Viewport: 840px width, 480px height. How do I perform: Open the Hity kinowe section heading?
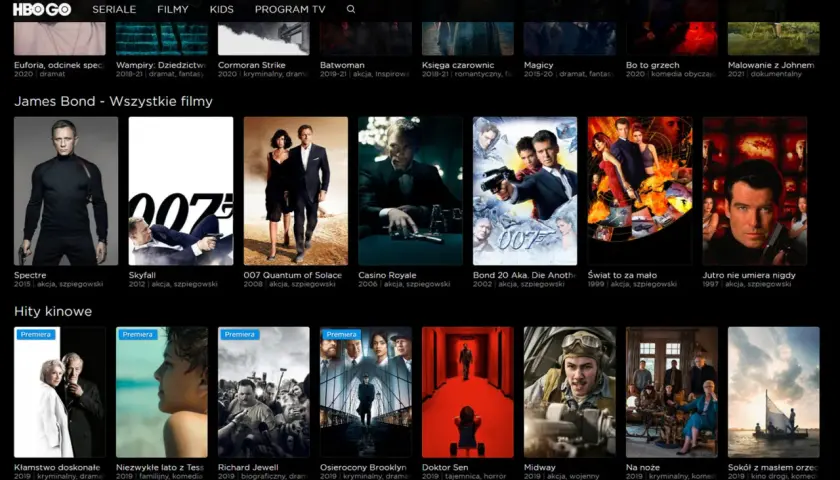click(x=53, y=311)
